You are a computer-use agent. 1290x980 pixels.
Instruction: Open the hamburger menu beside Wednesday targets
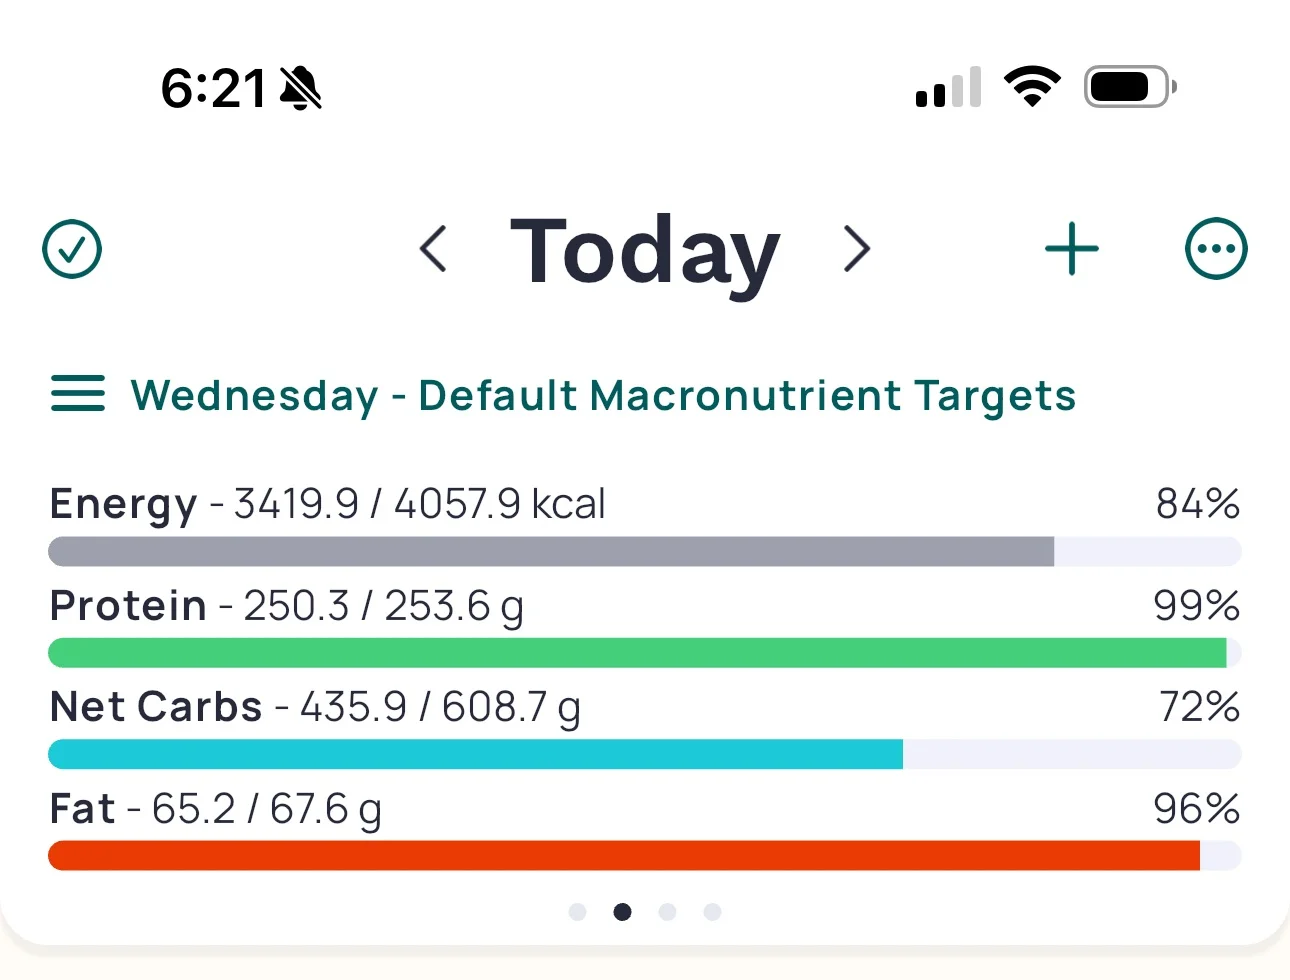[x=78, y=393]
